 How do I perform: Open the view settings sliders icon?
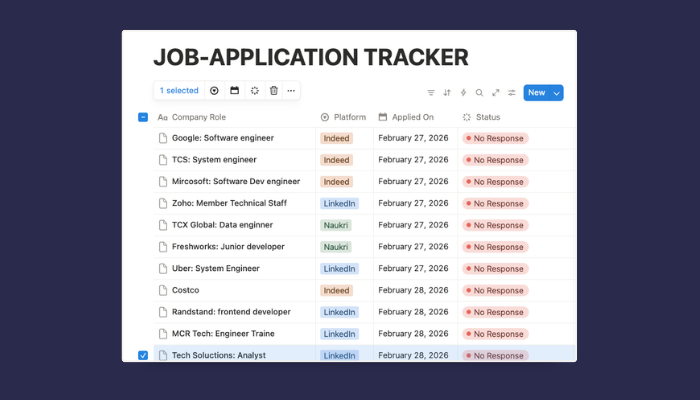click(x=512, y=93)
